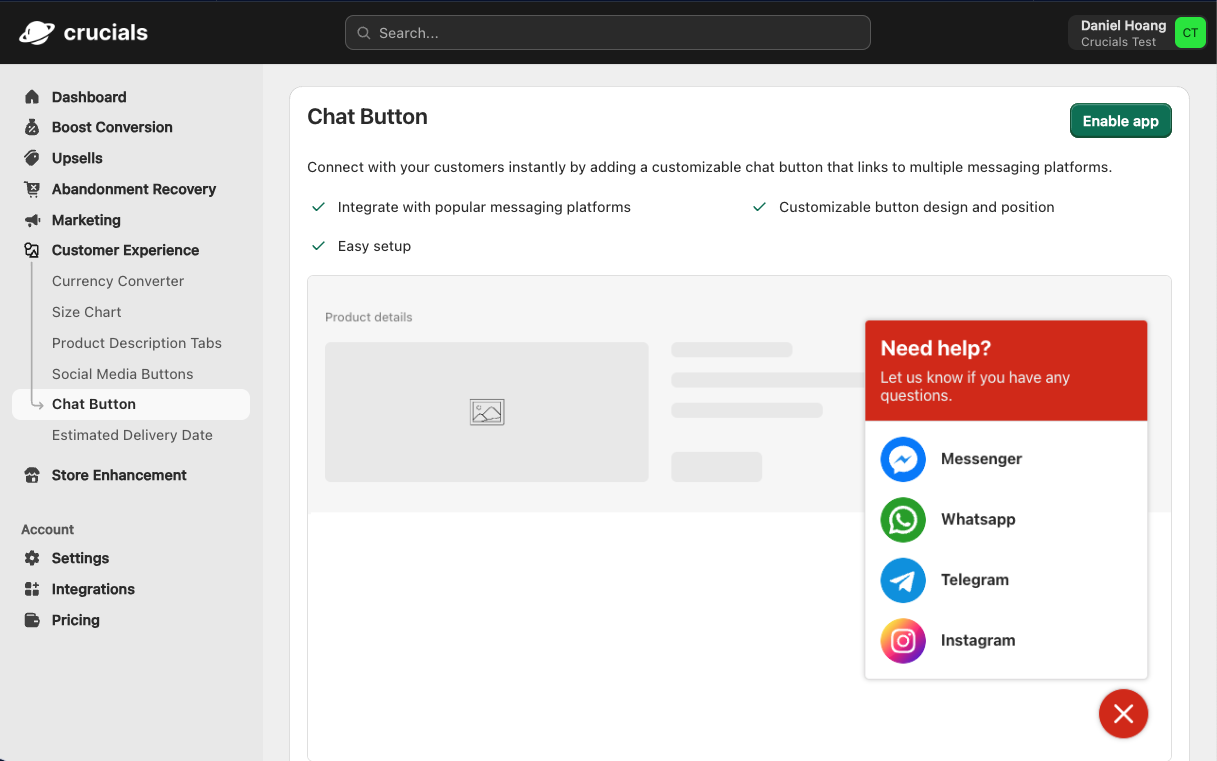Click the Store Enhancement shop icon
The width and height of the screenshot is (1217, 761).
[x=32, y=475]
